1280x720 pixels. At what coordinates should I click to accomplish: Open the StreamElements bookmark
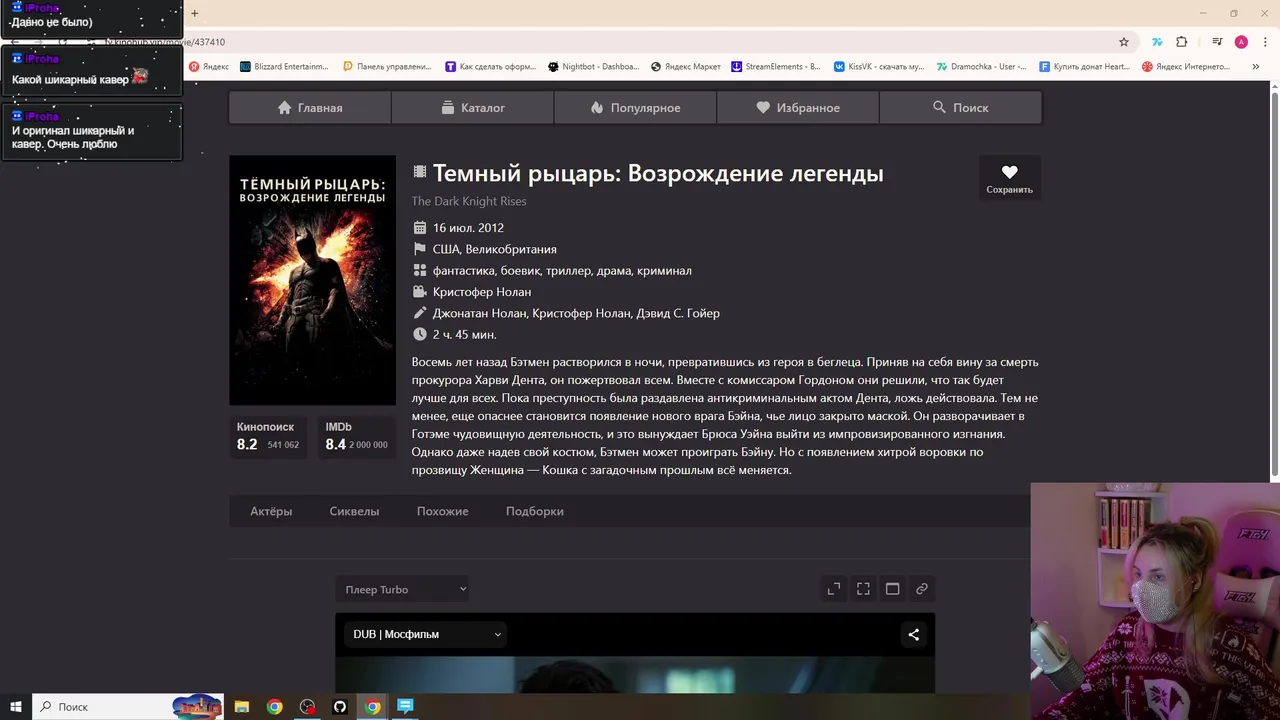777,67
